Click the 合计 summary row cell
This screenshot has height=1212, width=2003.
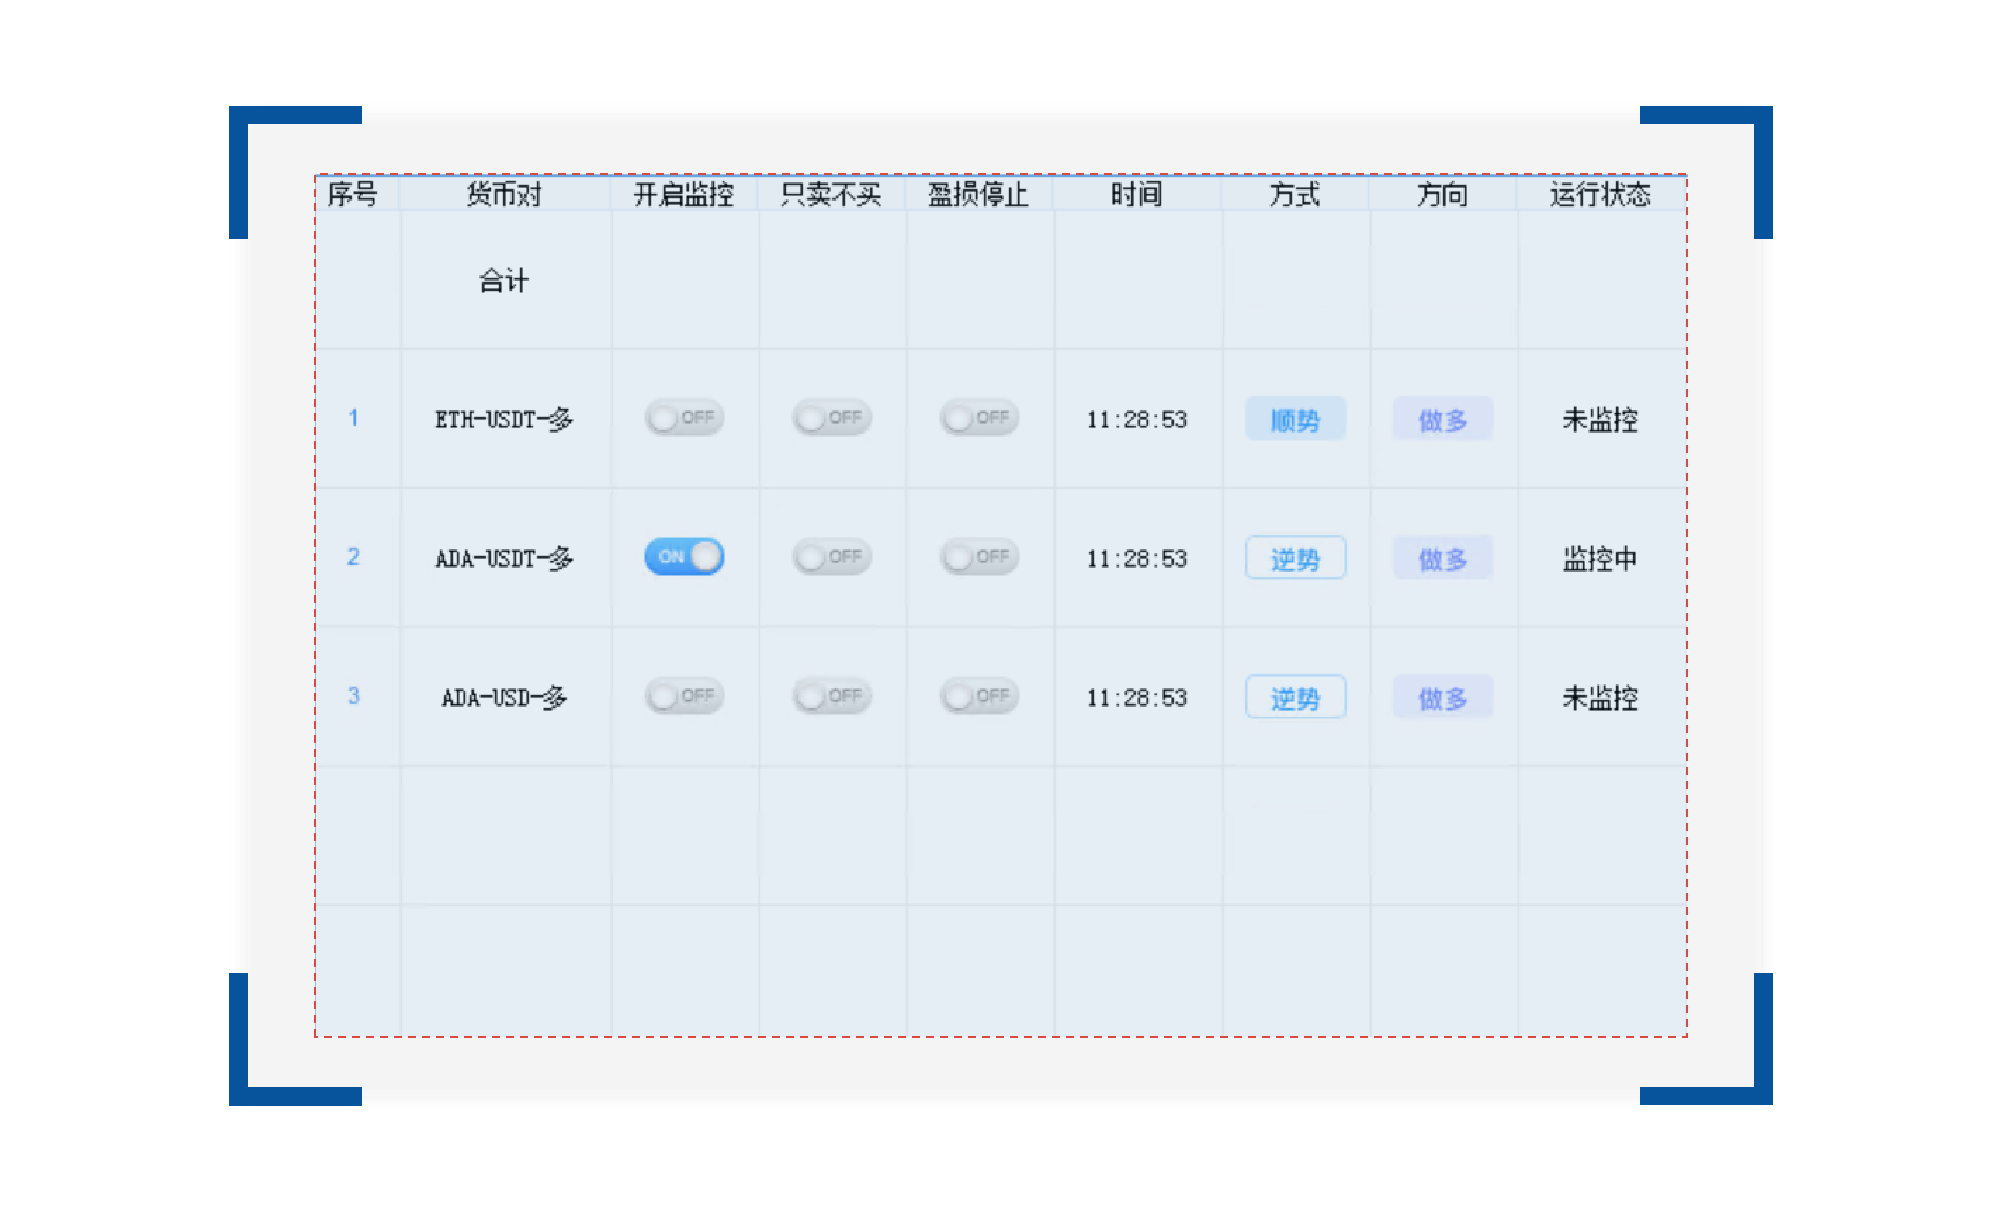coord(504,281)
